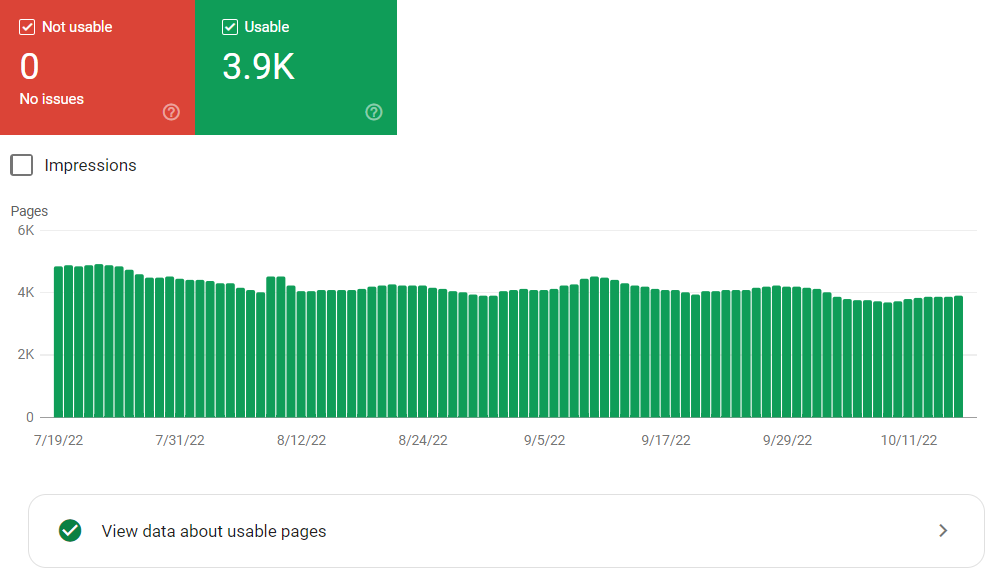
Task: Click the Pages axis title
Action: 30,211
